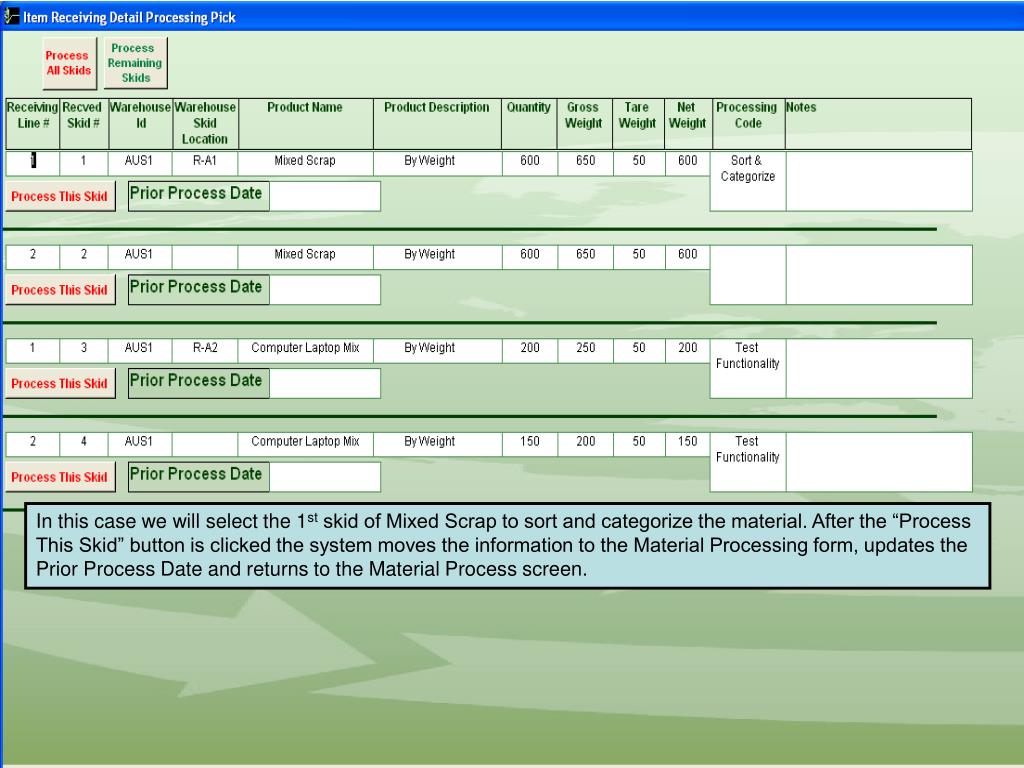
Task: Click Warehouse Id AUS1 cell of skid 4
Action: pyautogui.click(x=140, y=444)
